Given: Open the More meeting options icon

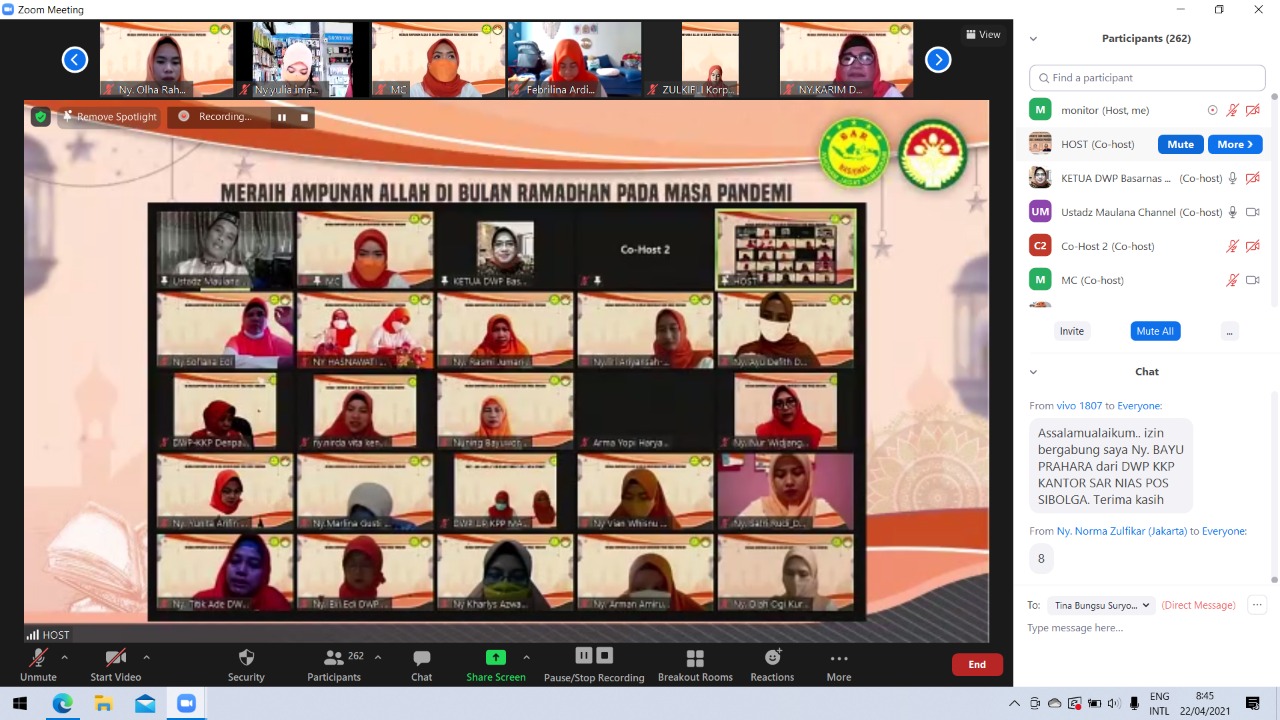Looking at the screenshot, I should coord(838,658).
